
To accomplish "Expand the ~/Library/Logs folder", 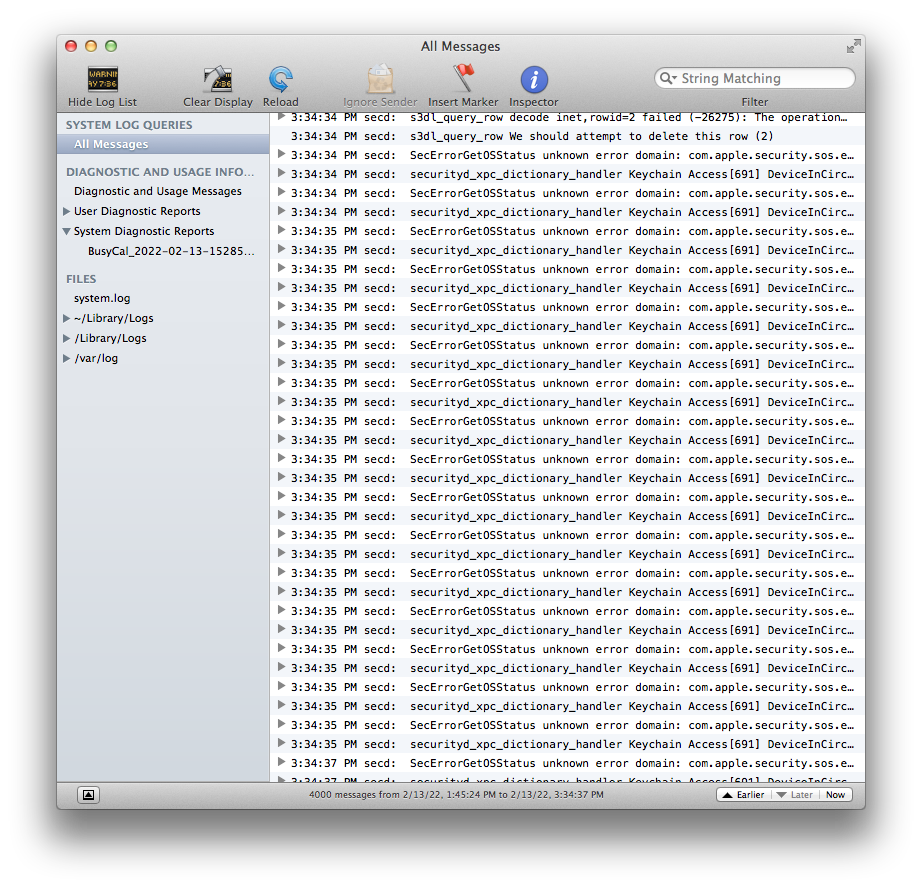I will [x=66, y=318].
